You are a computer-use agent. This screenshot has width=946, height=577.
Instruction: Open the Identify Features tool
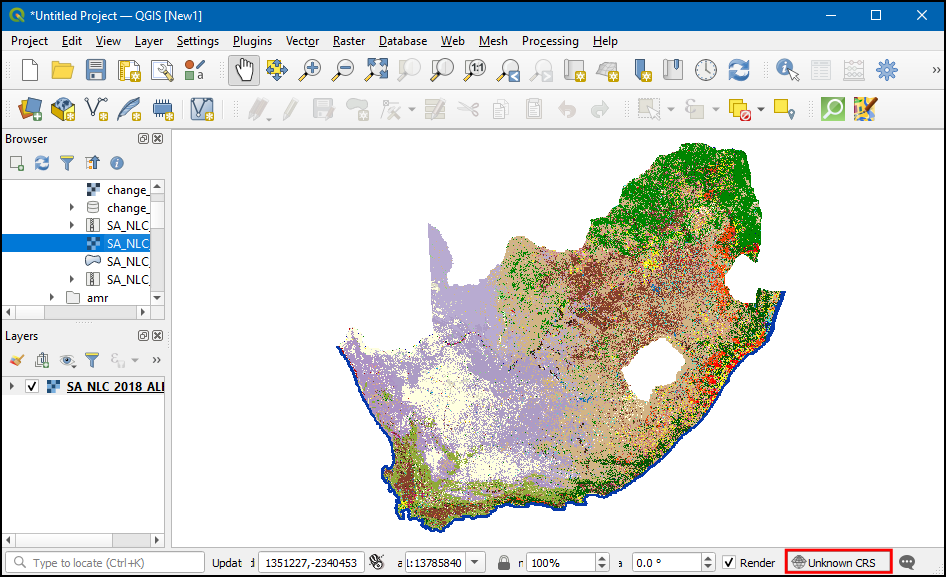tap(788, 70)
